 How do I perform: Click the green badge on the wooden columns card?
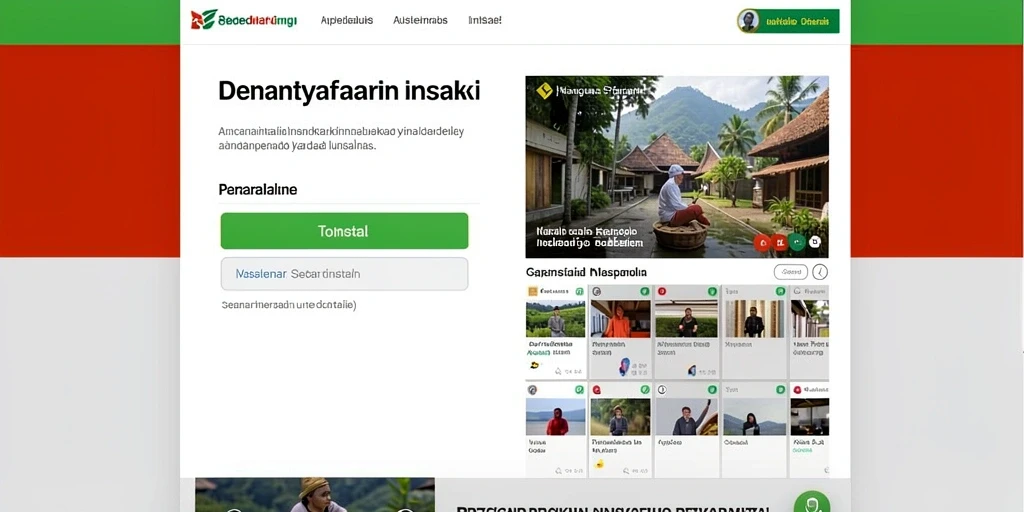(780, 291)
